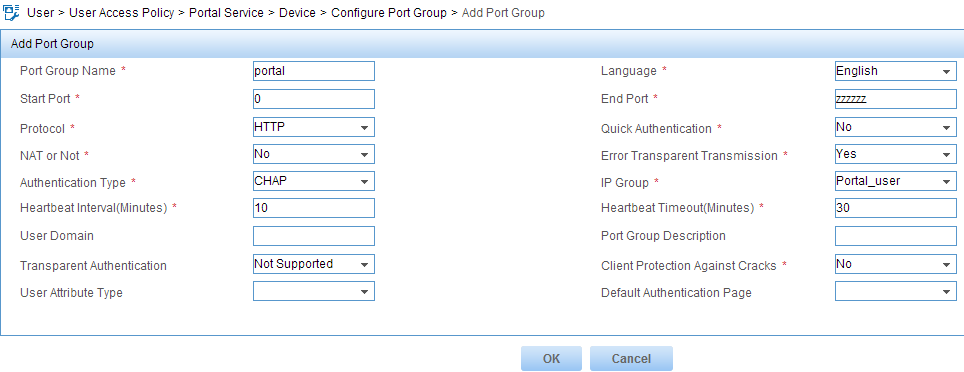Click the User Domain text field
The height and width of the screenshot is (372, 964).
click(314, 235)
